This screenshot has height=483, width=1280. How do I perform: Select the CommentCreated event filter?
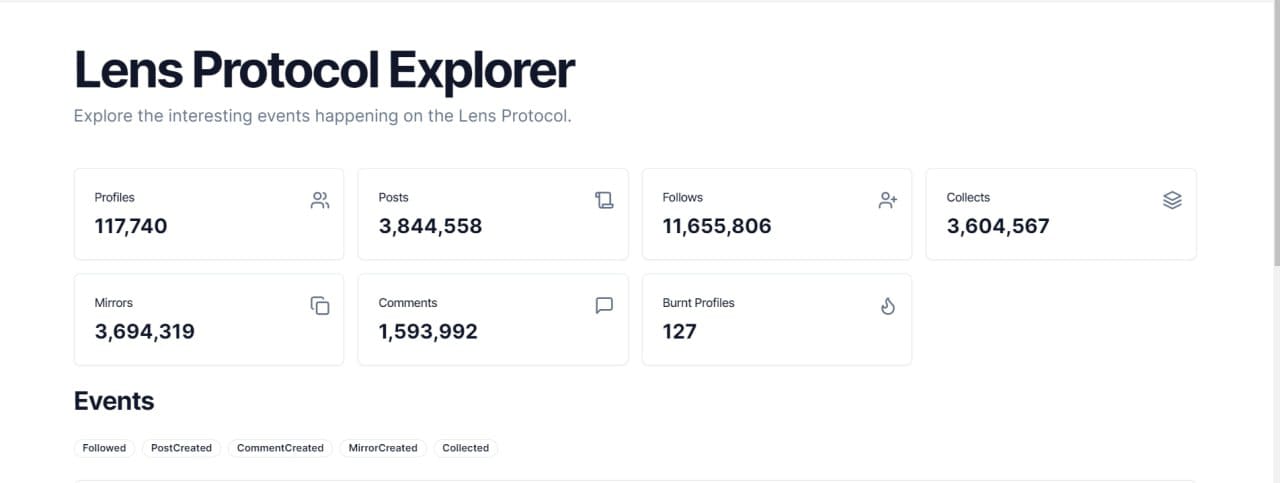(280, 448)
